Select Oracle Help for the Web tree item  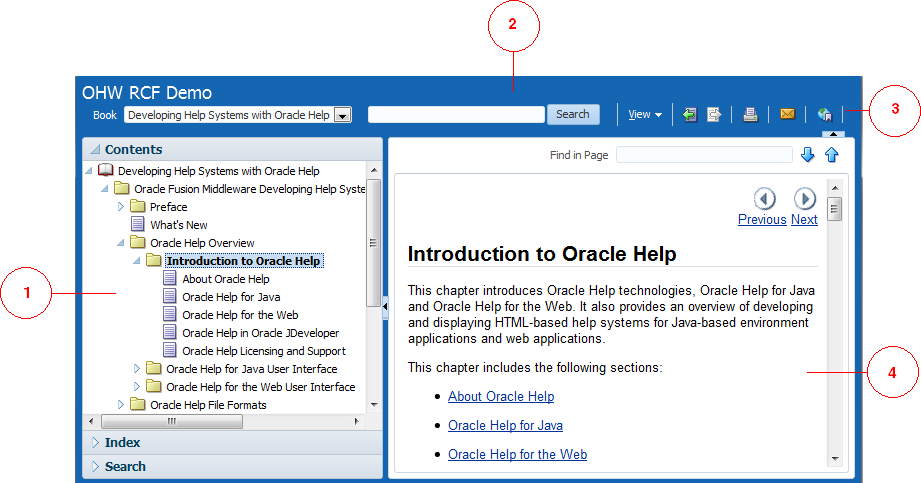click(240, 315)
